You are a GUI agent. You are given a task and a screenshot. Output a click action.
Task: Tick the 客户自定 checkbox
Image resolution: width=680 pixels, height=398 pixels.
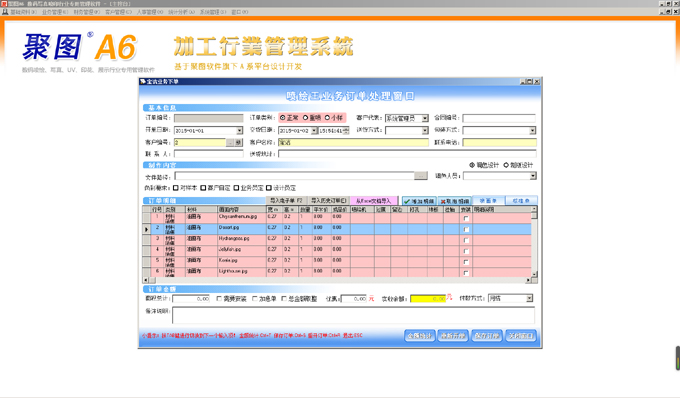[x=203, y=188]
